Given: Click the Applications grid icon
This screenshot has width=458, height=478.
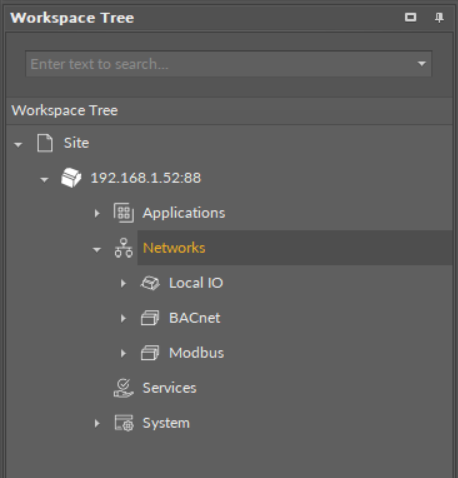Looking at the screenshot, I should tap(124, 213).
